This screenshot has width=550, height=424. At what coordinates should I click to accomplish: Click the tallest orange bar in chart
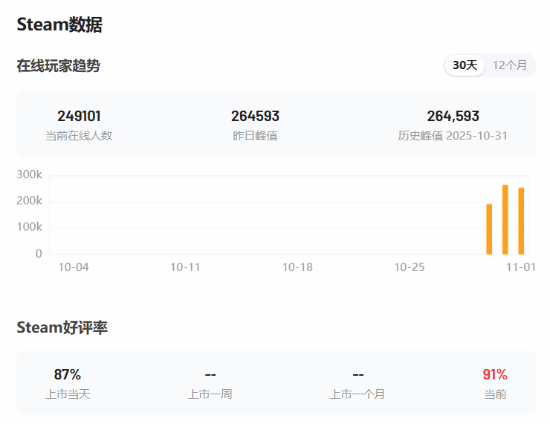point(505,220)
